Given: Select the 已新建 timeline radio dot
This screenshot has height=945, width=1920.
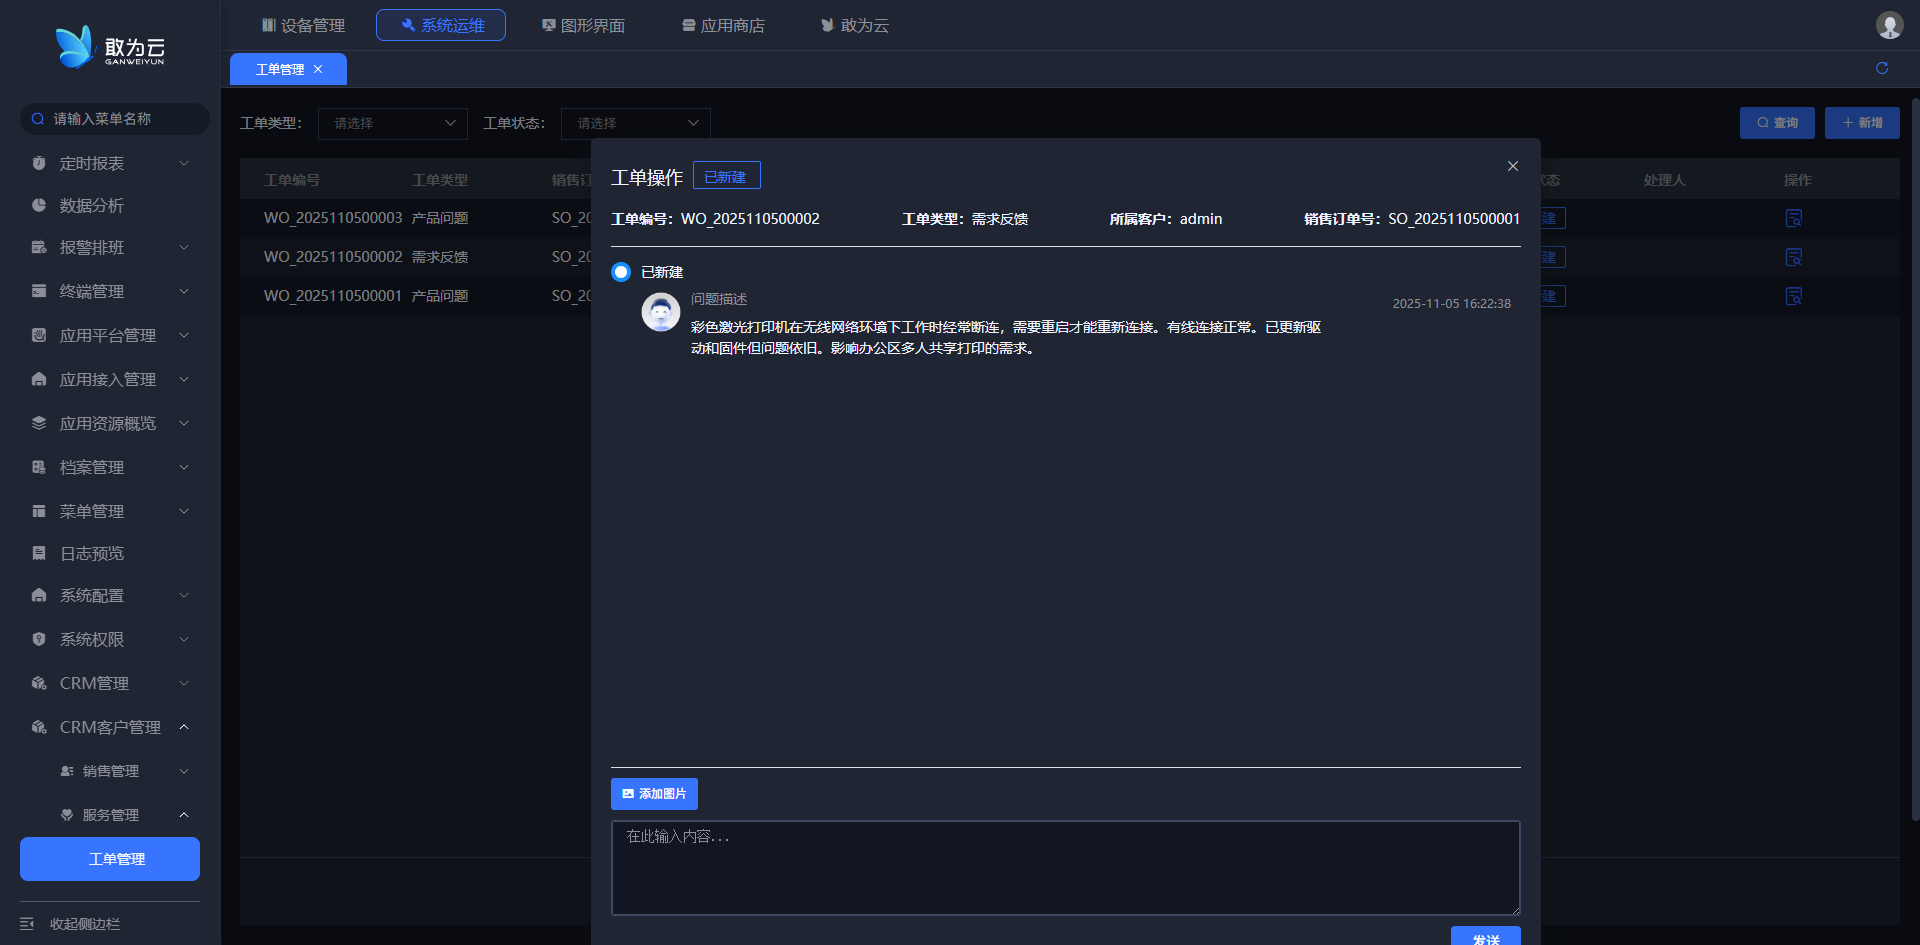Looking at the screenshot, I should point(621,272).
